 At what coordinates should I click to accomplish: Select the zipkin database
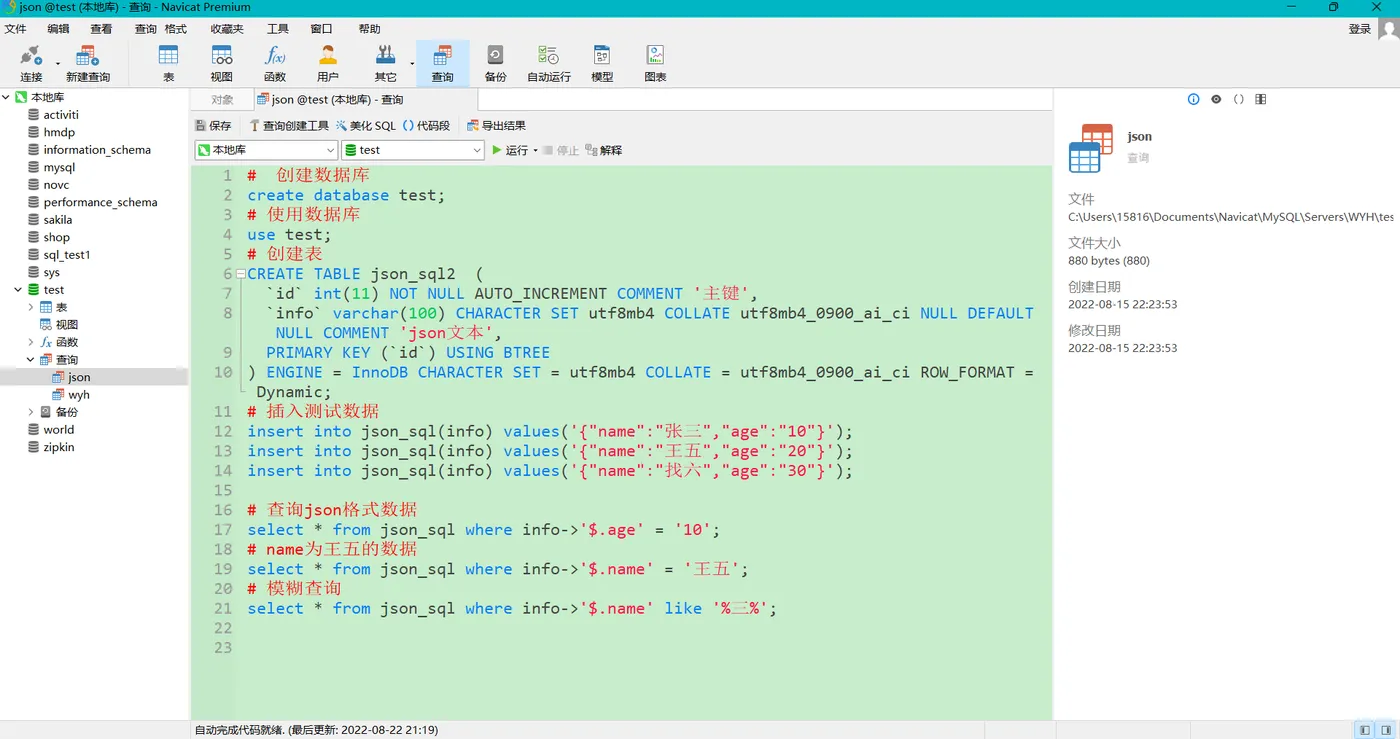pyautogui.click(x=59, y=447)
